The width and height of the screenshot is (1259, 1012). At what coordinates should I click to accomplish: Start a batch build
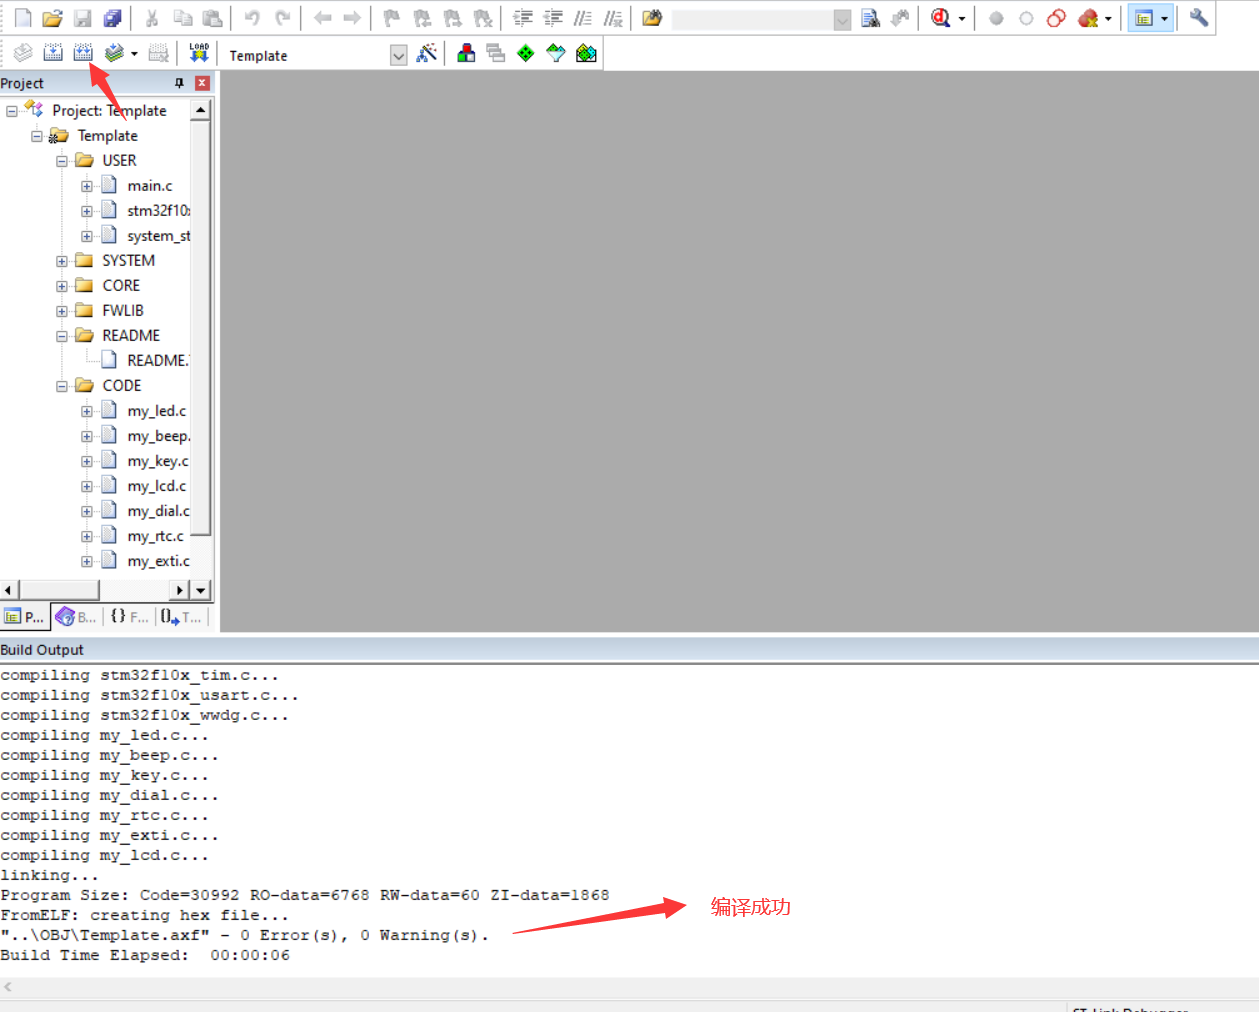coord(114,53)
